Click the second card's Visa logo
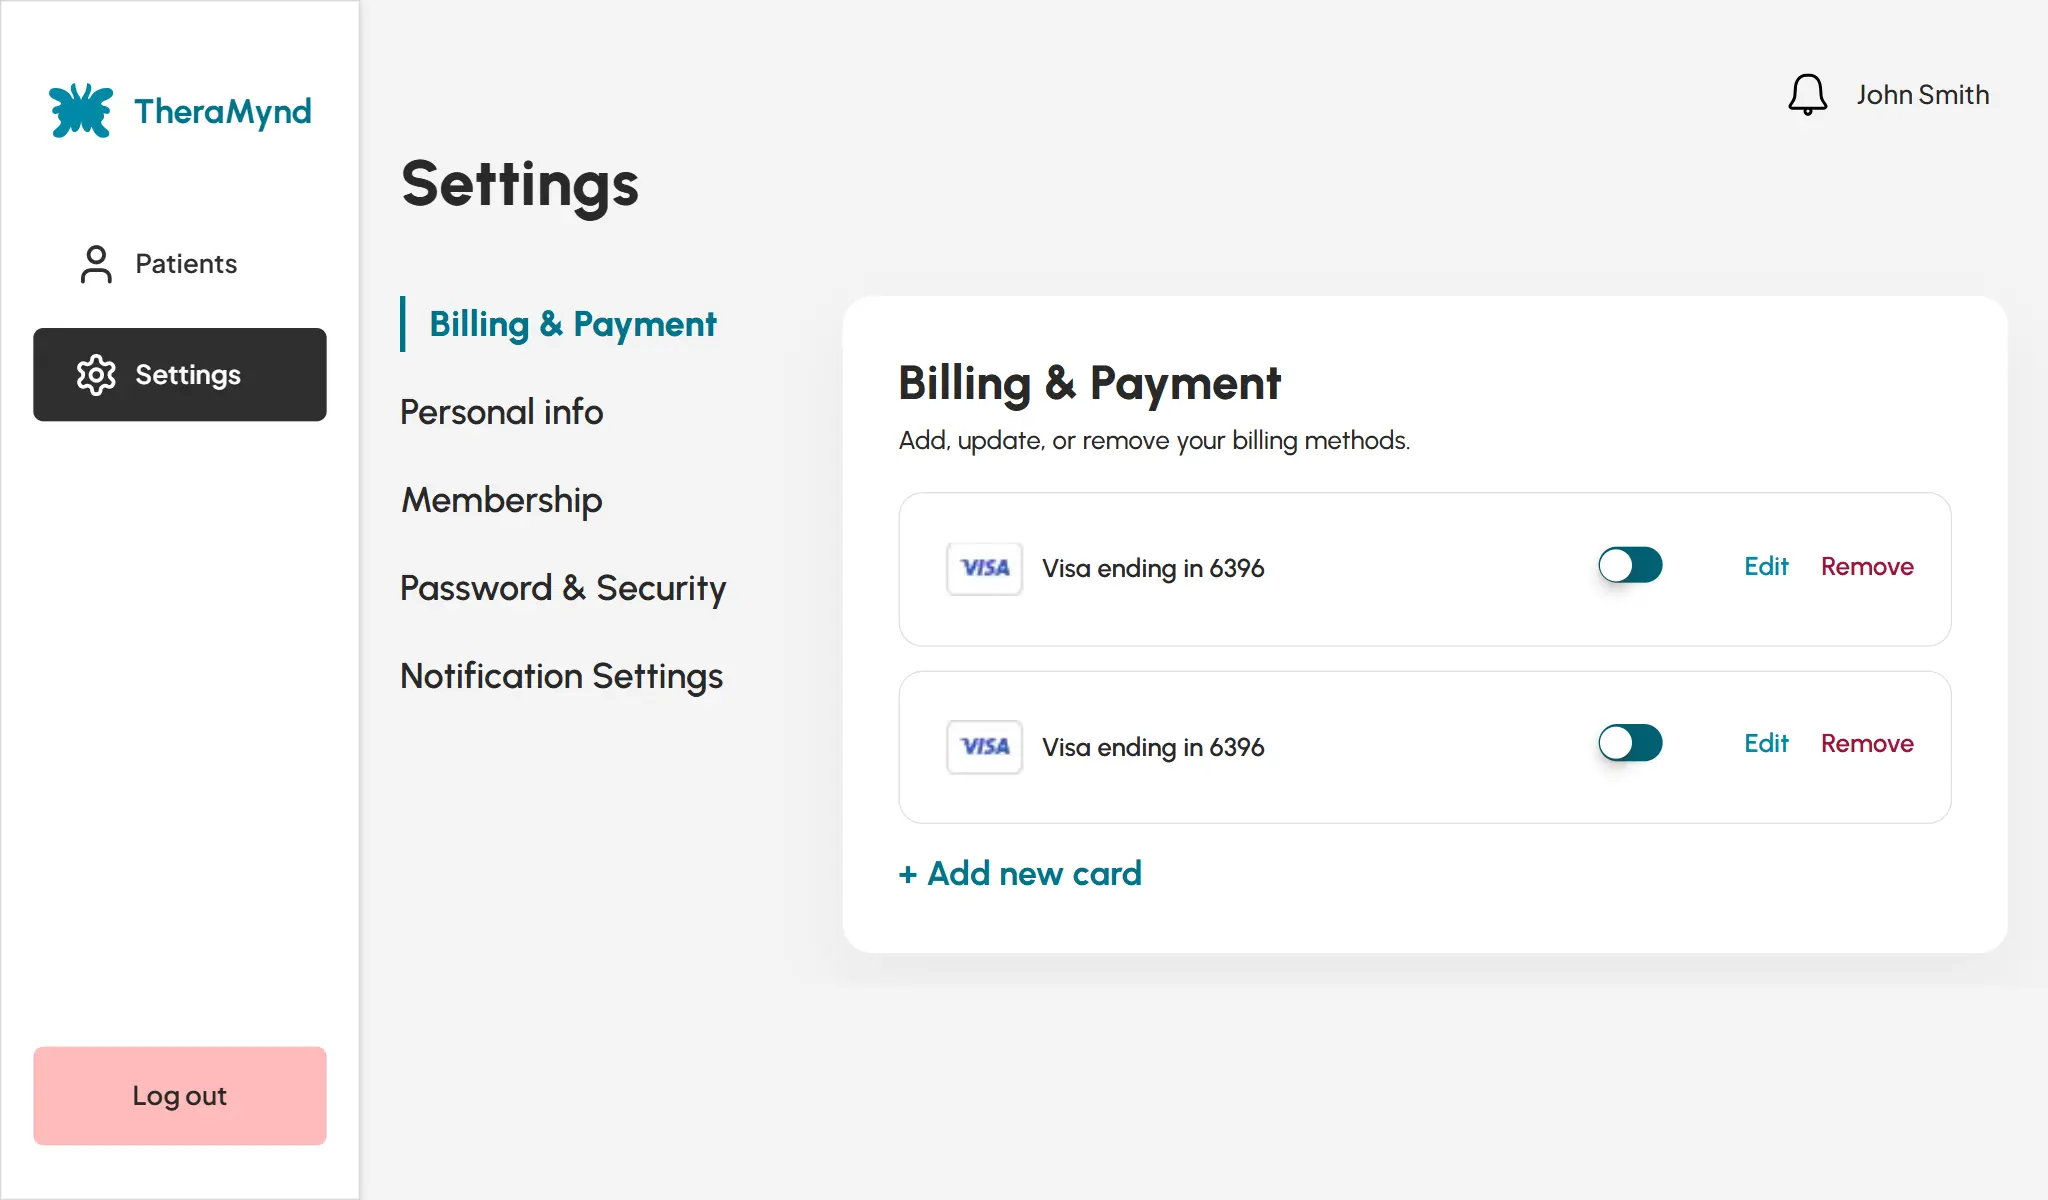 click(984, 747)
